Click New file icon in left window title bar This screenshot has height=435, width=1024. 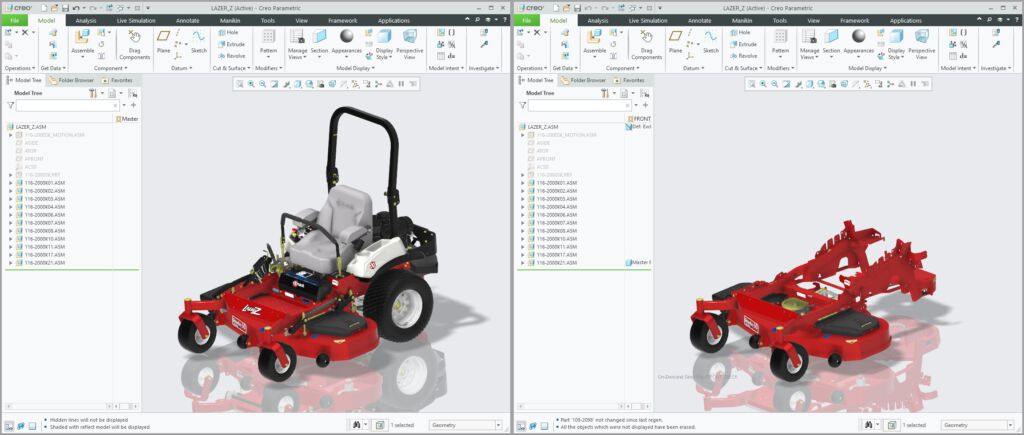point(44,7)
